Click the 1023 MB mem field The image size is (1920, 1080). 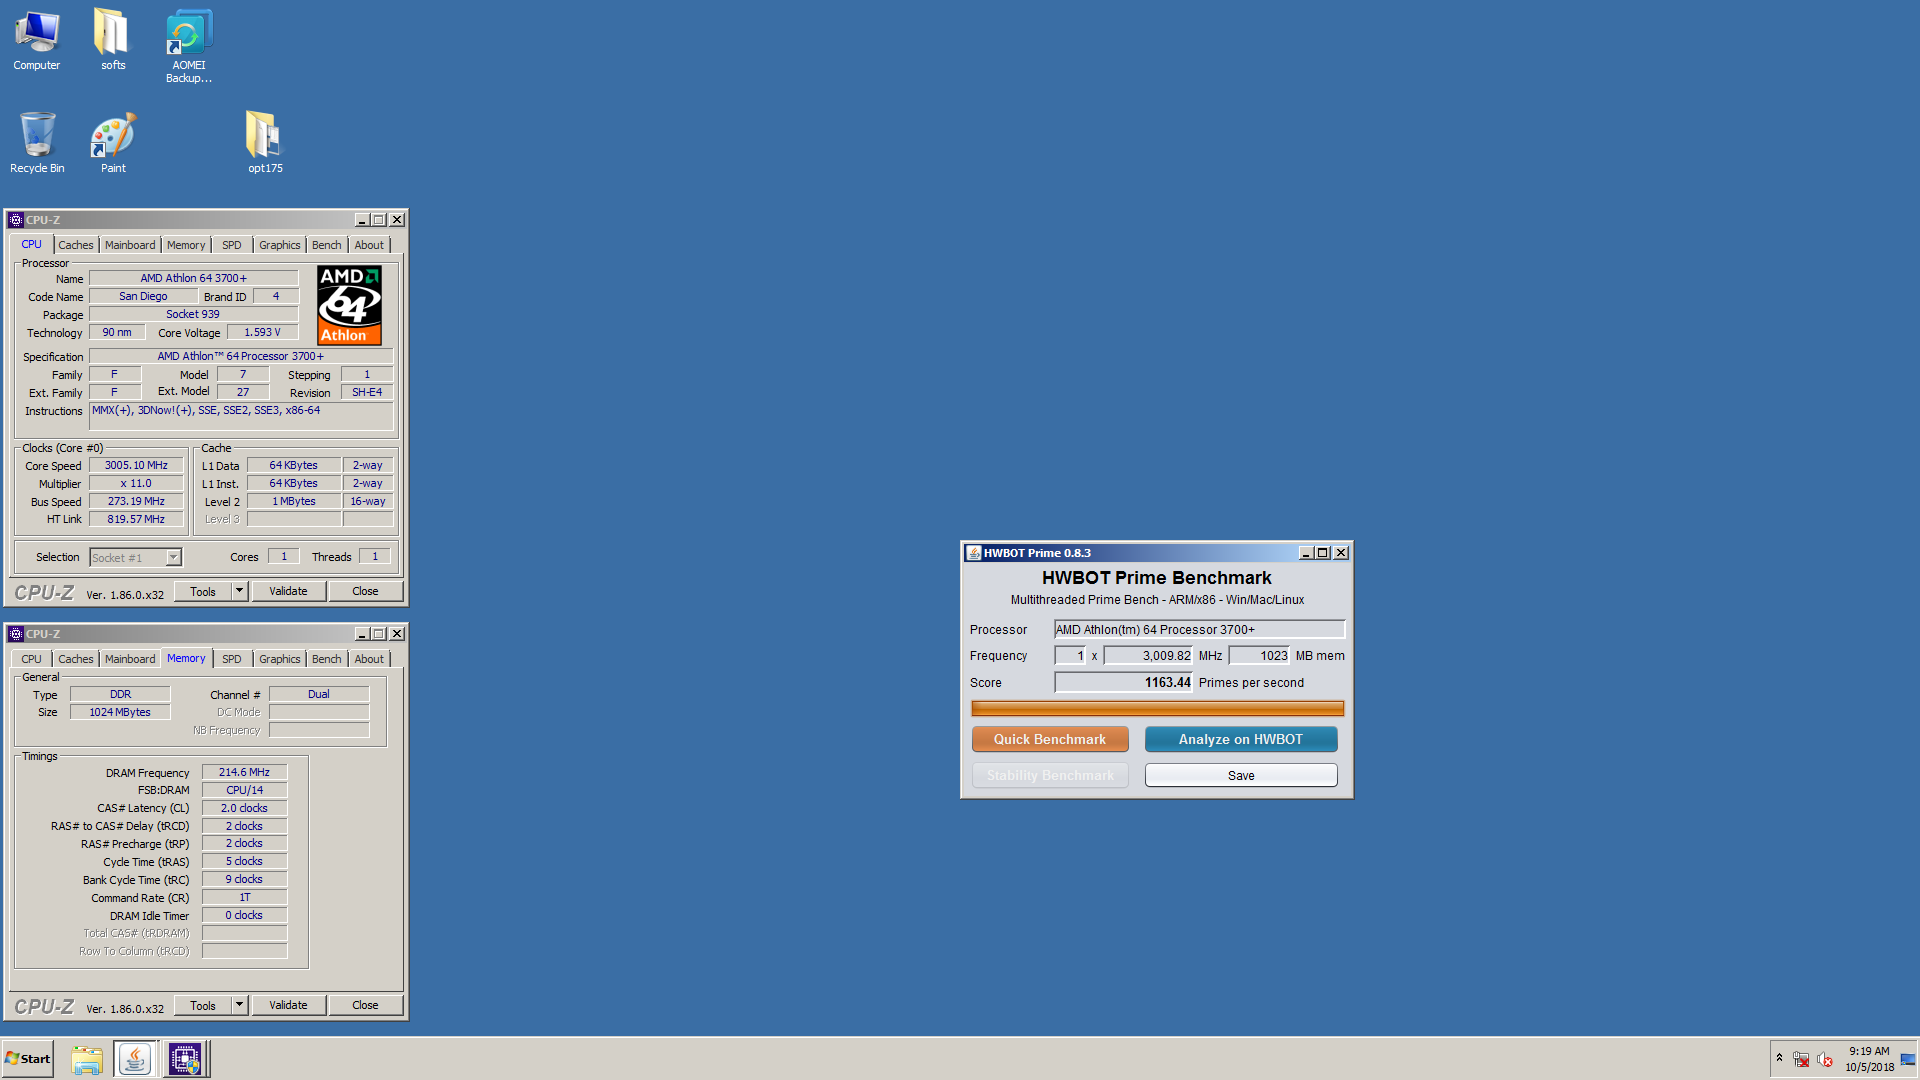[x=1260, y=655]
